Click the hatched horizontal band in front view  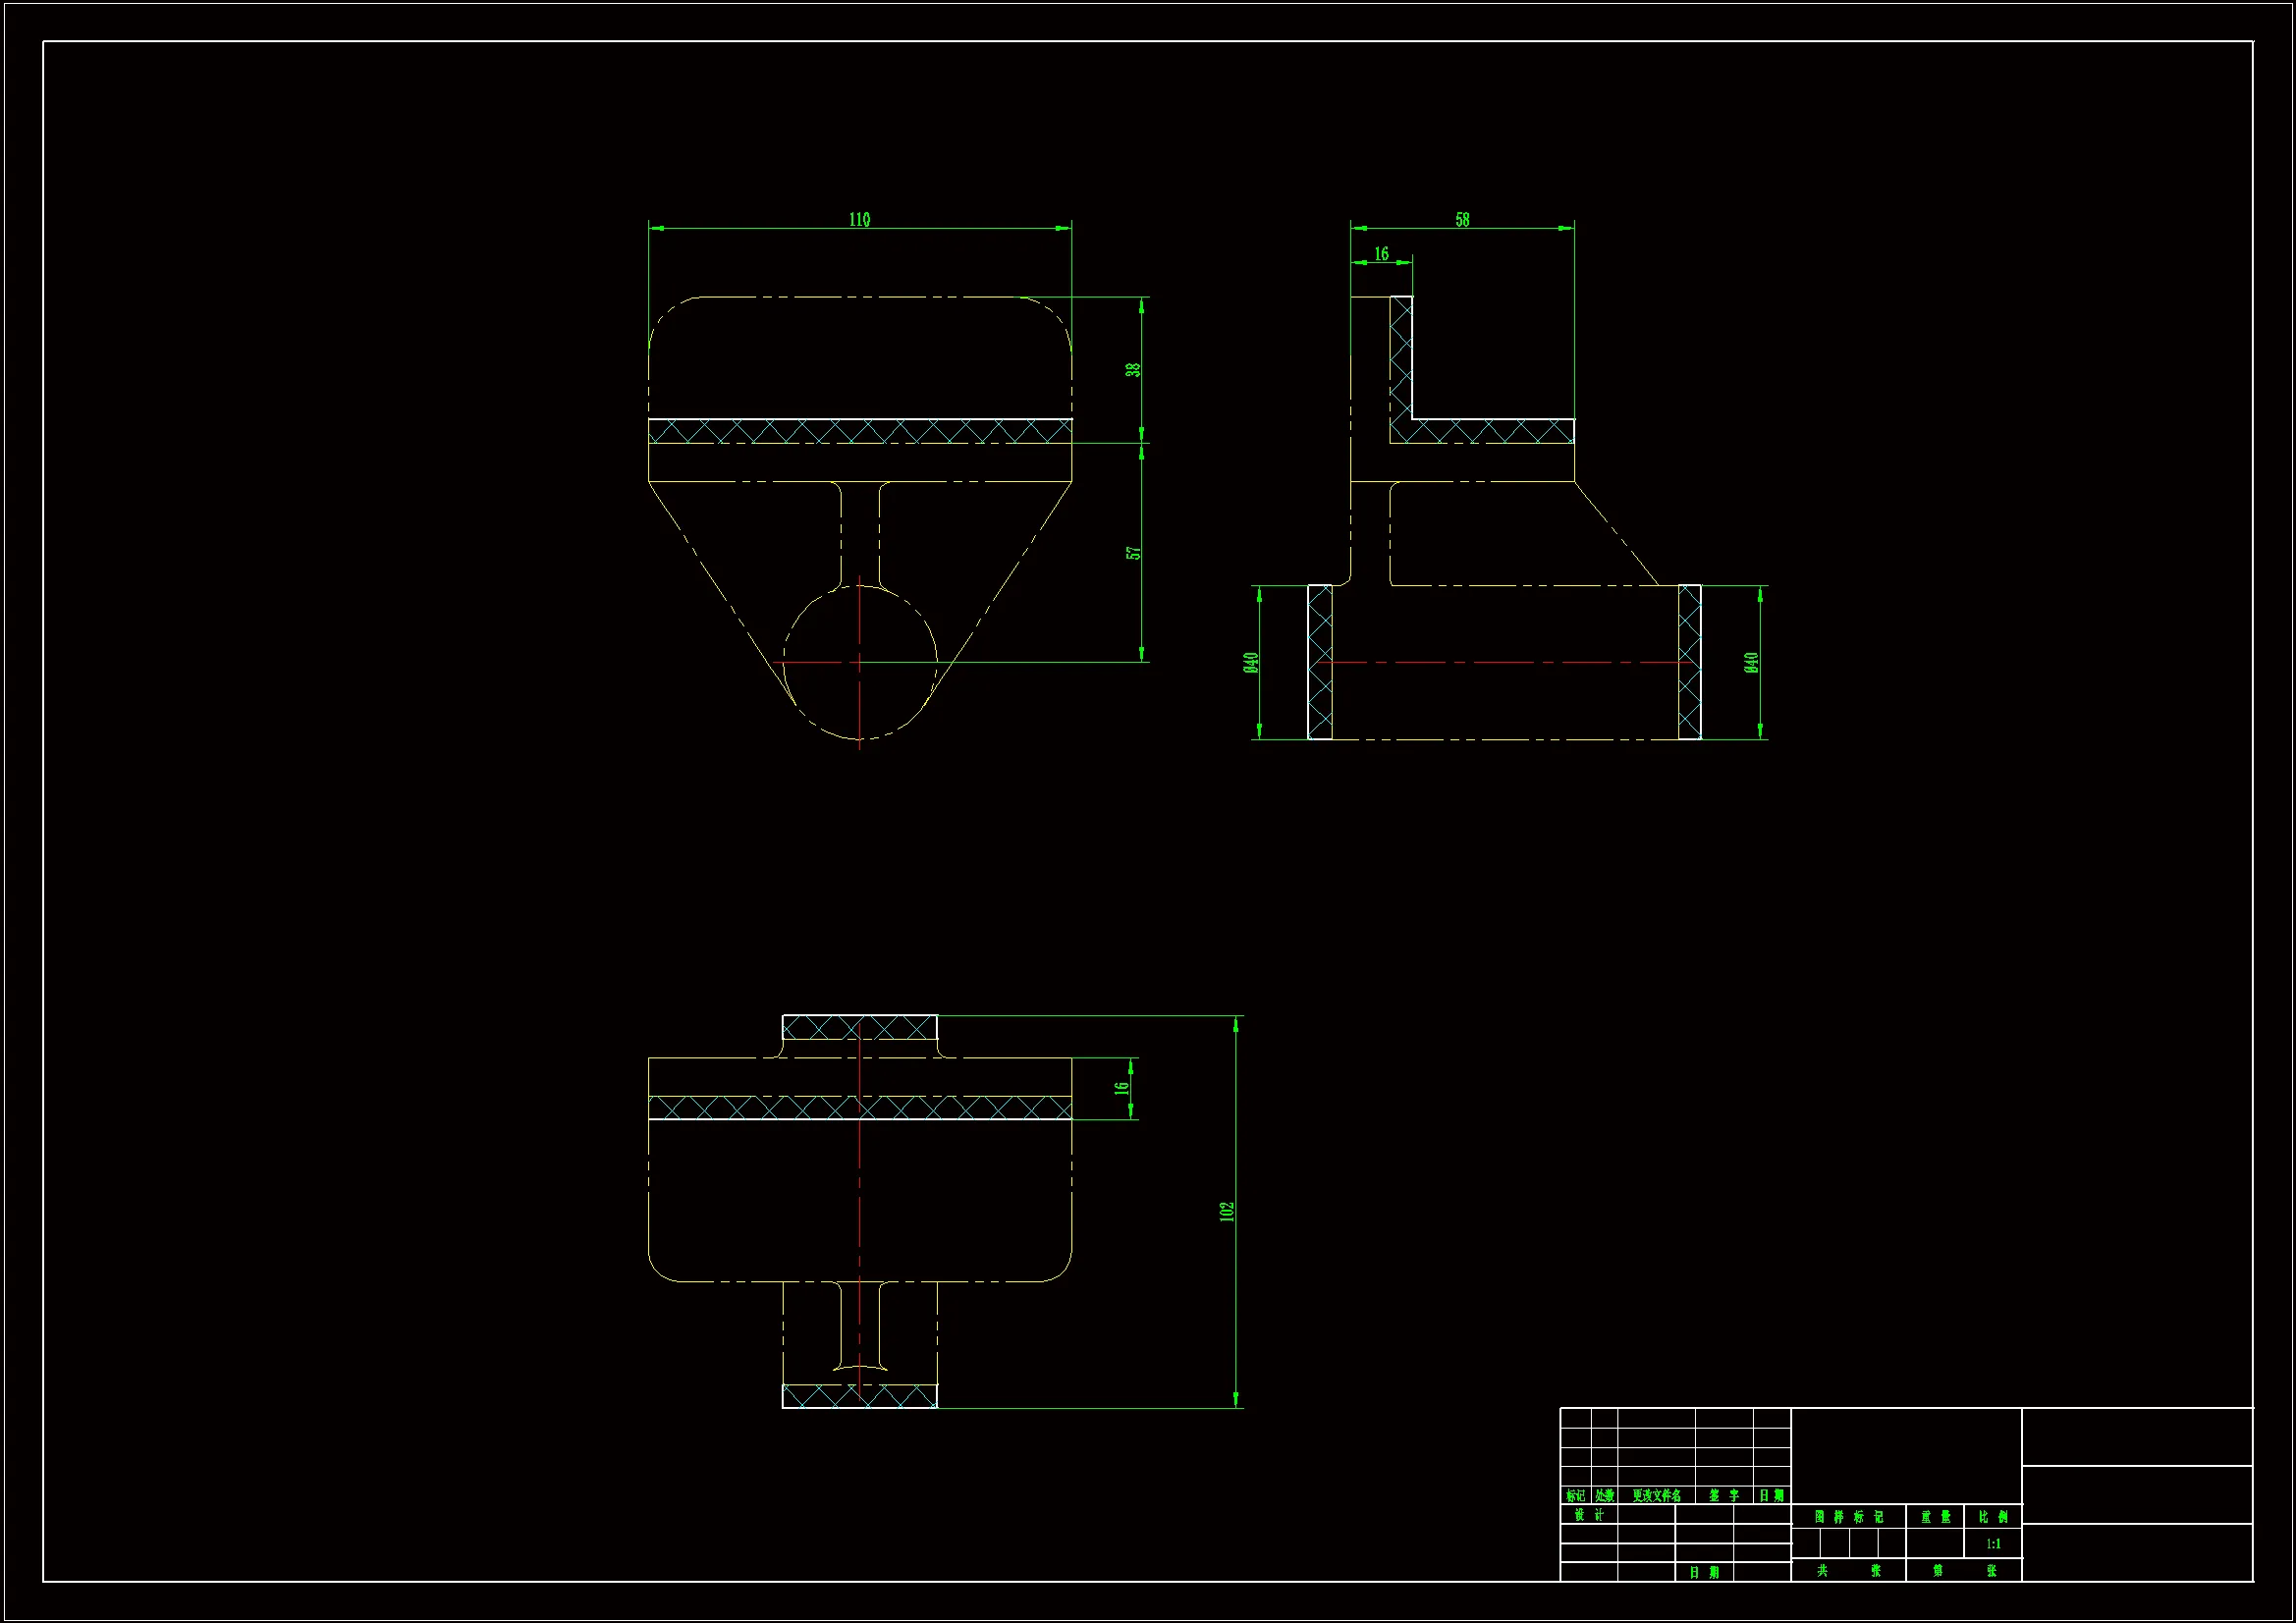click(860, 432)
